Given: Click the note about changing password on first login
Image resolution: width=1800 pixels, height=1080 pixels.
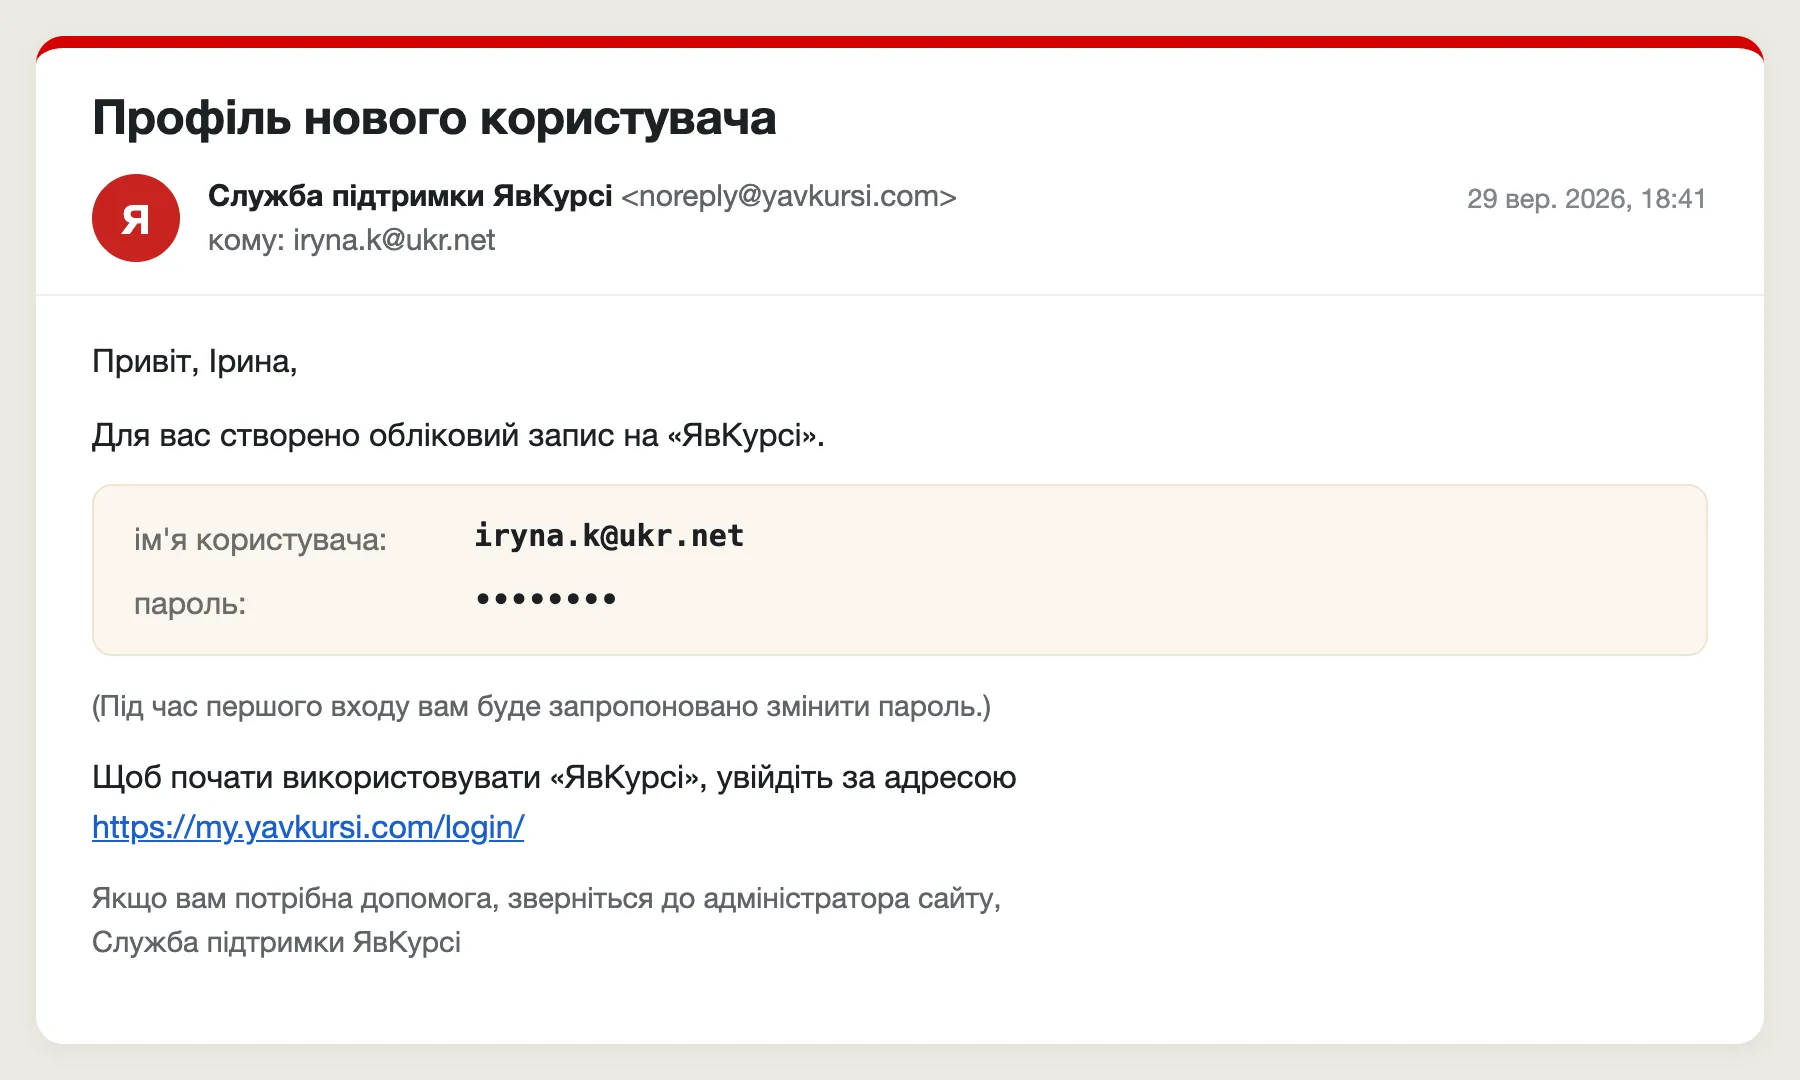Looking at the screenshot, I should pyautogui.click(x=541, y=707).
